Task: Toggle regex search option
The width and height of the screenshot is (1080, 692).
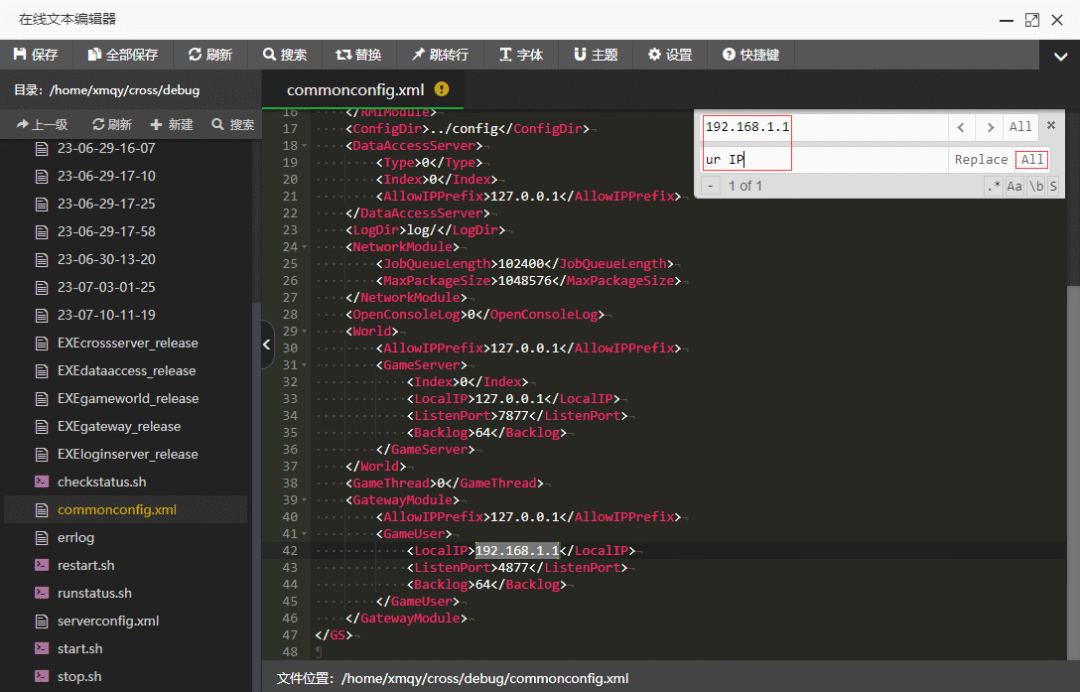Action: [x=993, y=186]
